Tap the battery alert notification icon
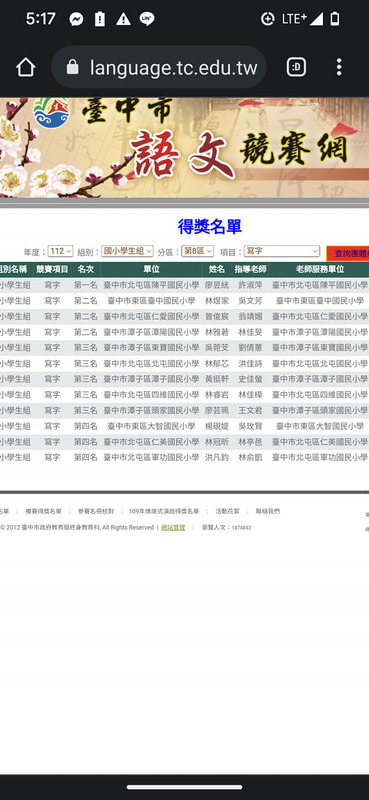 (100, 19)
